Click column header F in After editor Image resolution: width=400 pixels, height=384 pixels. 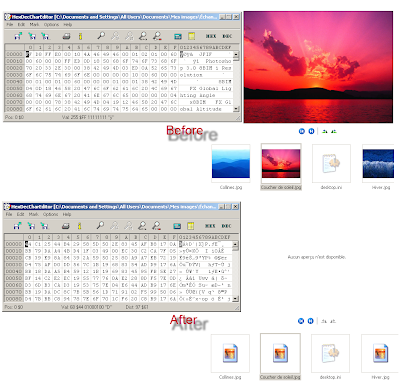click(x=173, y=237)
